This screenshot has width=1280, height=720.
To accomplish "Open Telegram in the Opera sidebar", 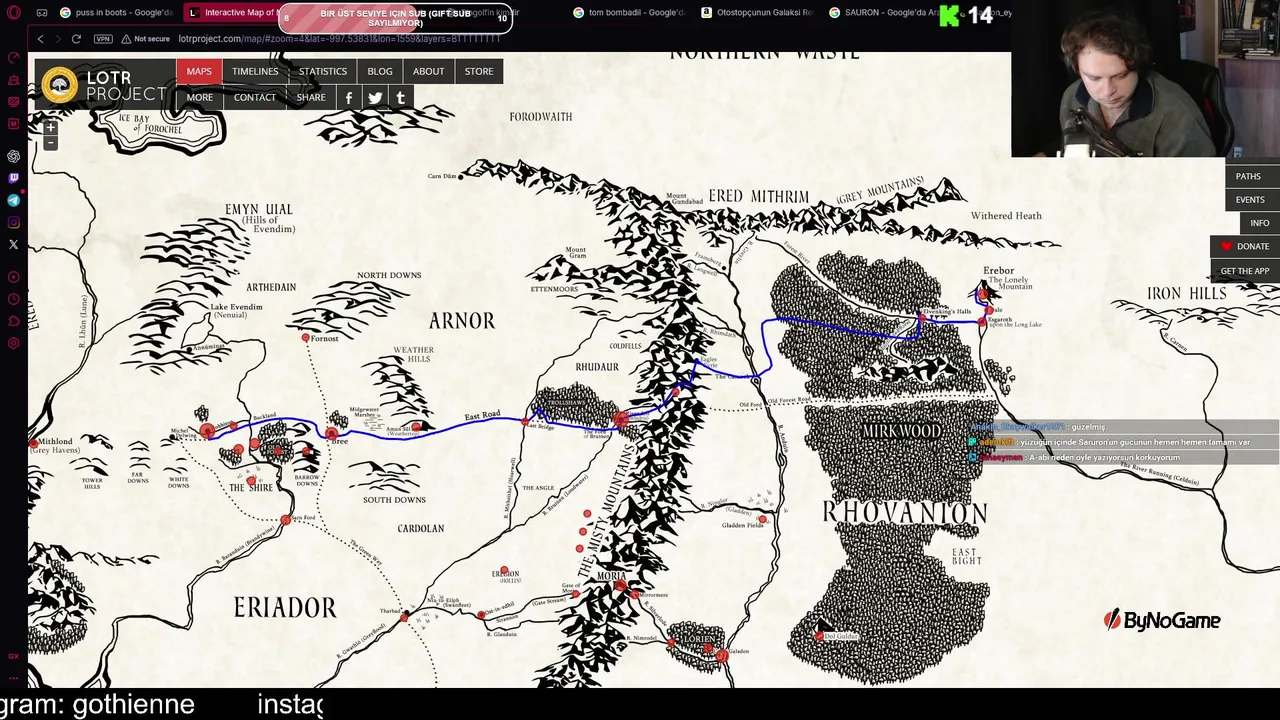I will point(13,200).
